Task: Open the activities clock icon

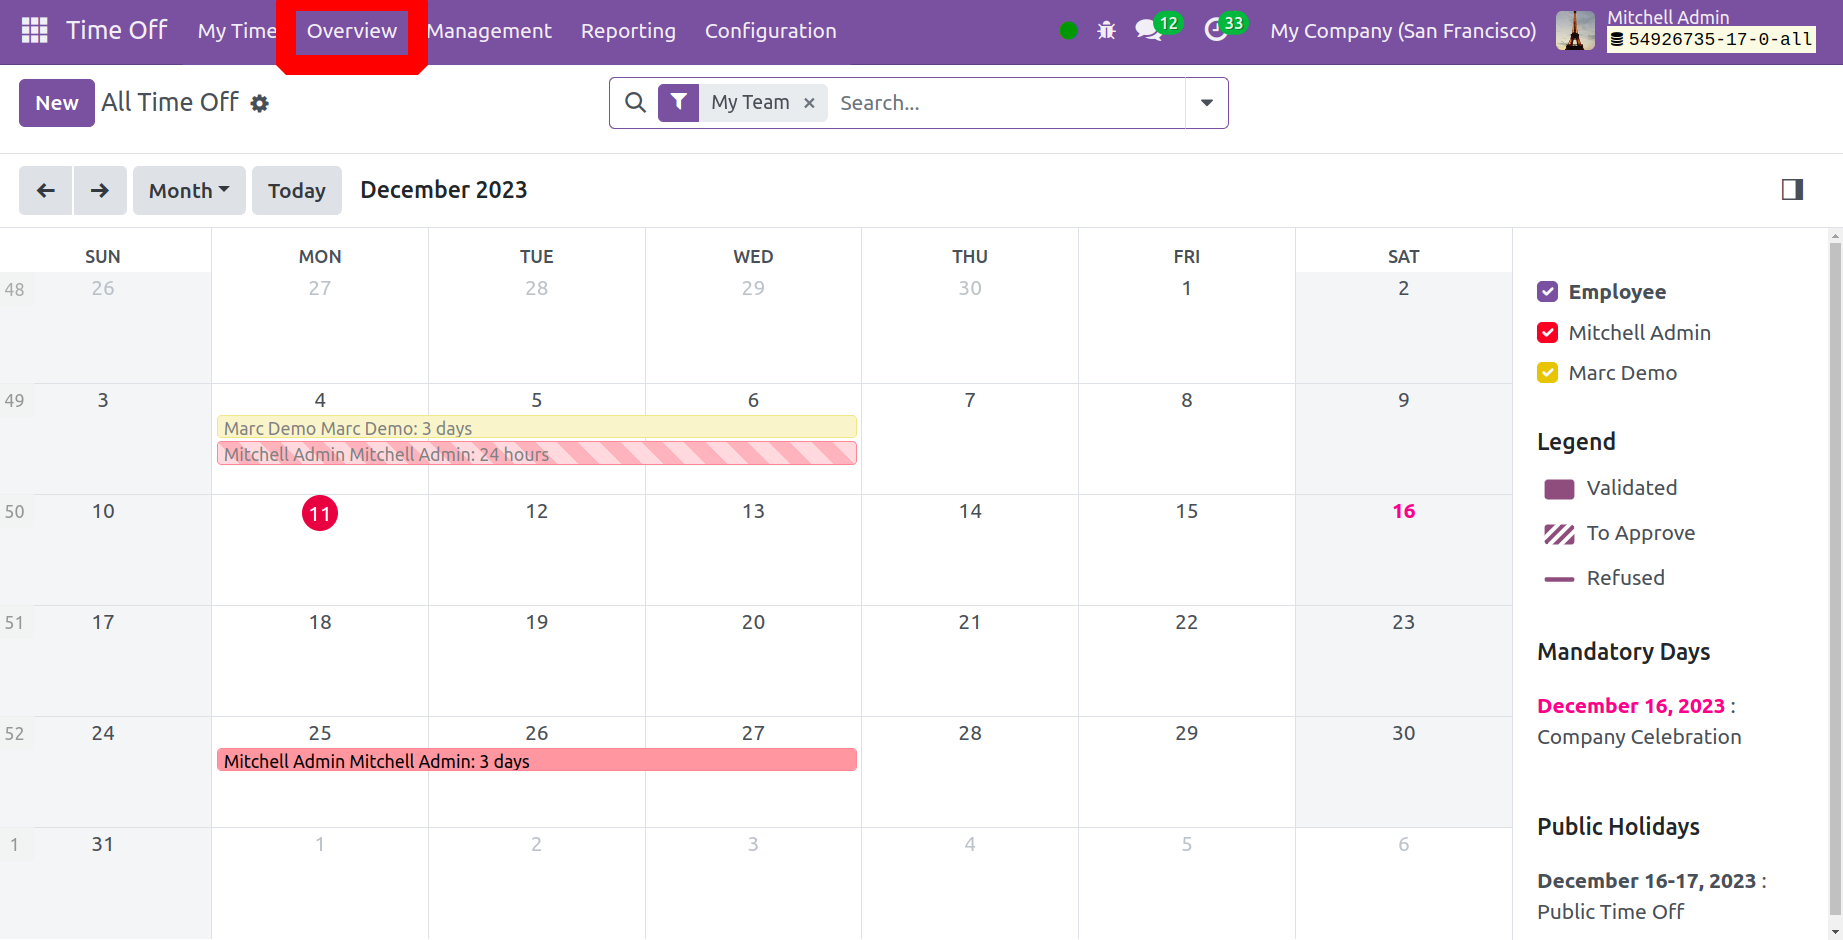Action: click(1216, 31)
